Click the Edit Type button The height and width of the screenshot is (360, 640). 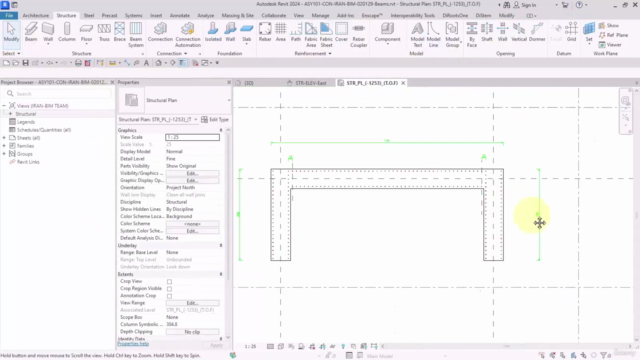click(x=215, y=120)
